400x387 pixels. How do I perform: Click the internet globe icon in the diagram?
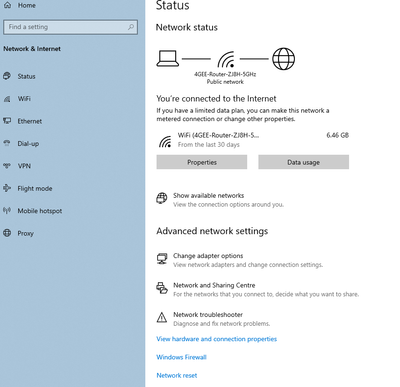(284, 59)
